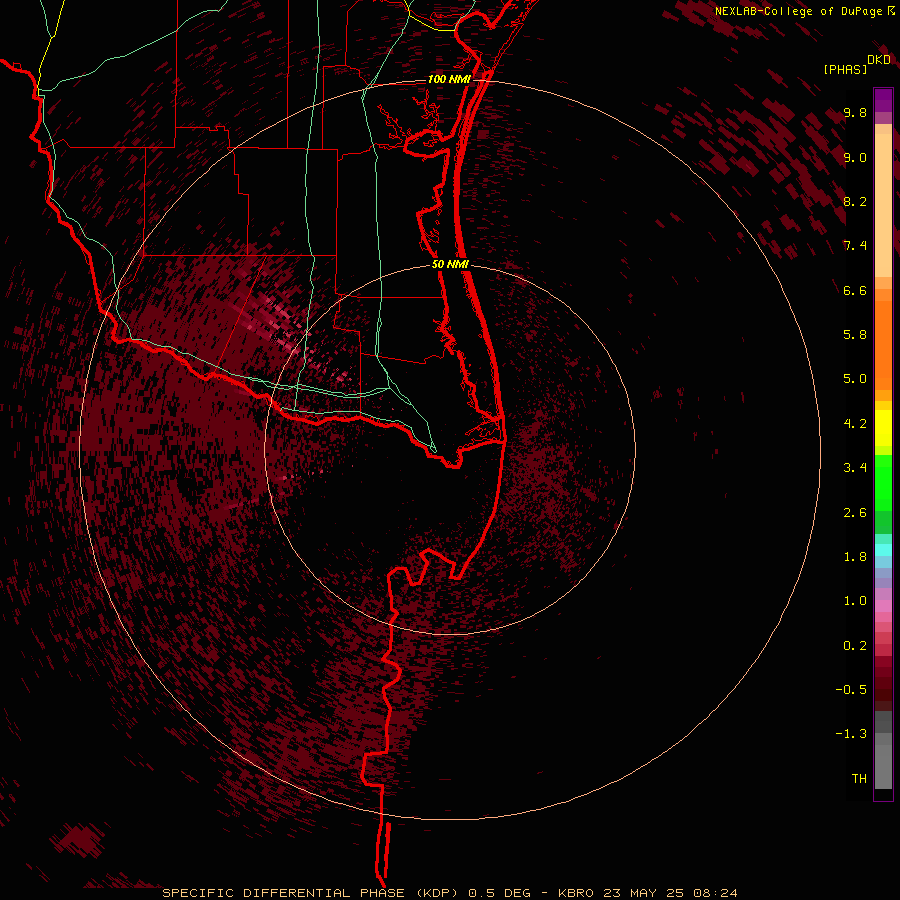Click the 5.8 value on the color scale
Image resolution: width=900 pixels, height=900 pixels.
855,335
